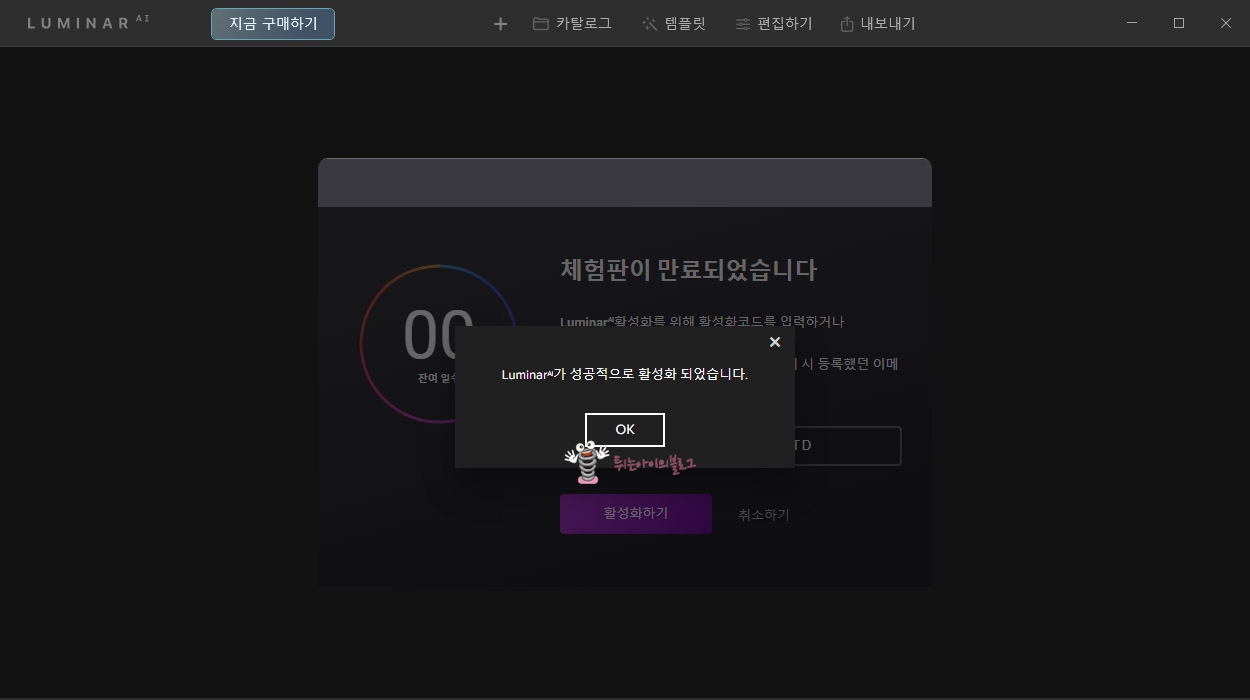Minimize the Luminar AI window
The image size is (1250, 700).
point(1132,23)
